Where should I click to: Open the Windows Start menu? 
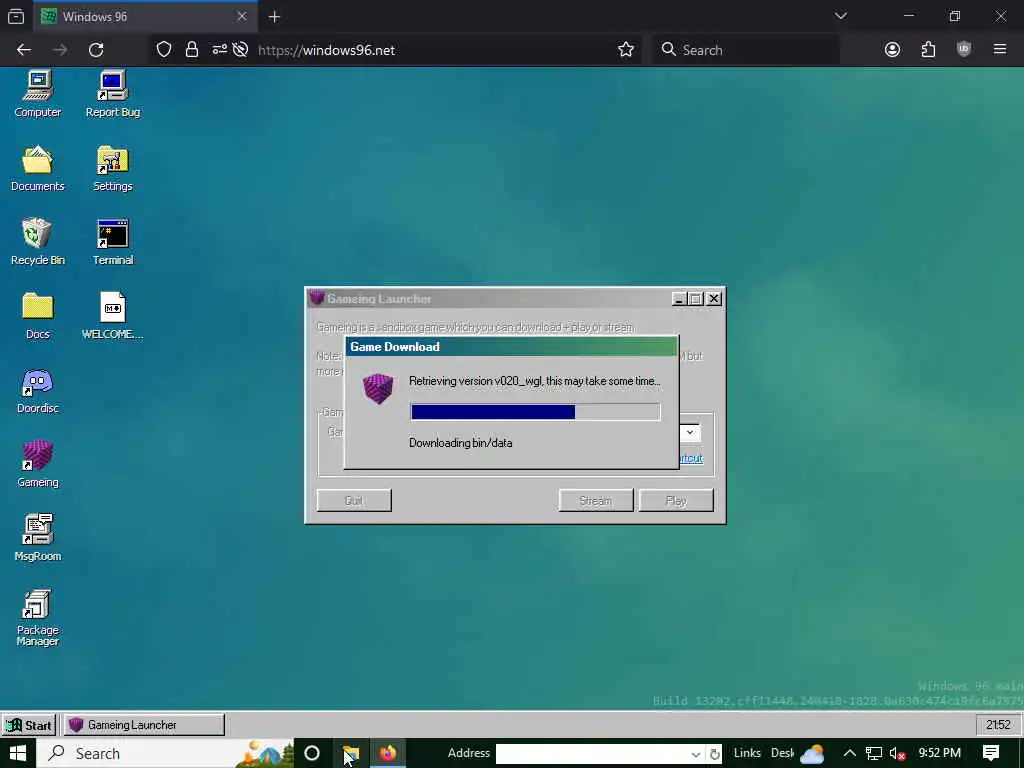point(18,754)
